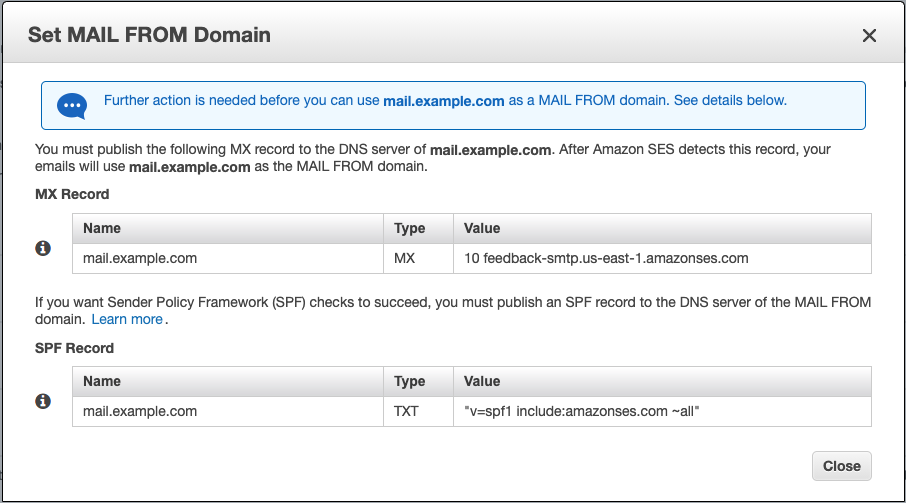Click Value column header in MX Record table
This screenshot has height=503, width=906.
point(482,228)
